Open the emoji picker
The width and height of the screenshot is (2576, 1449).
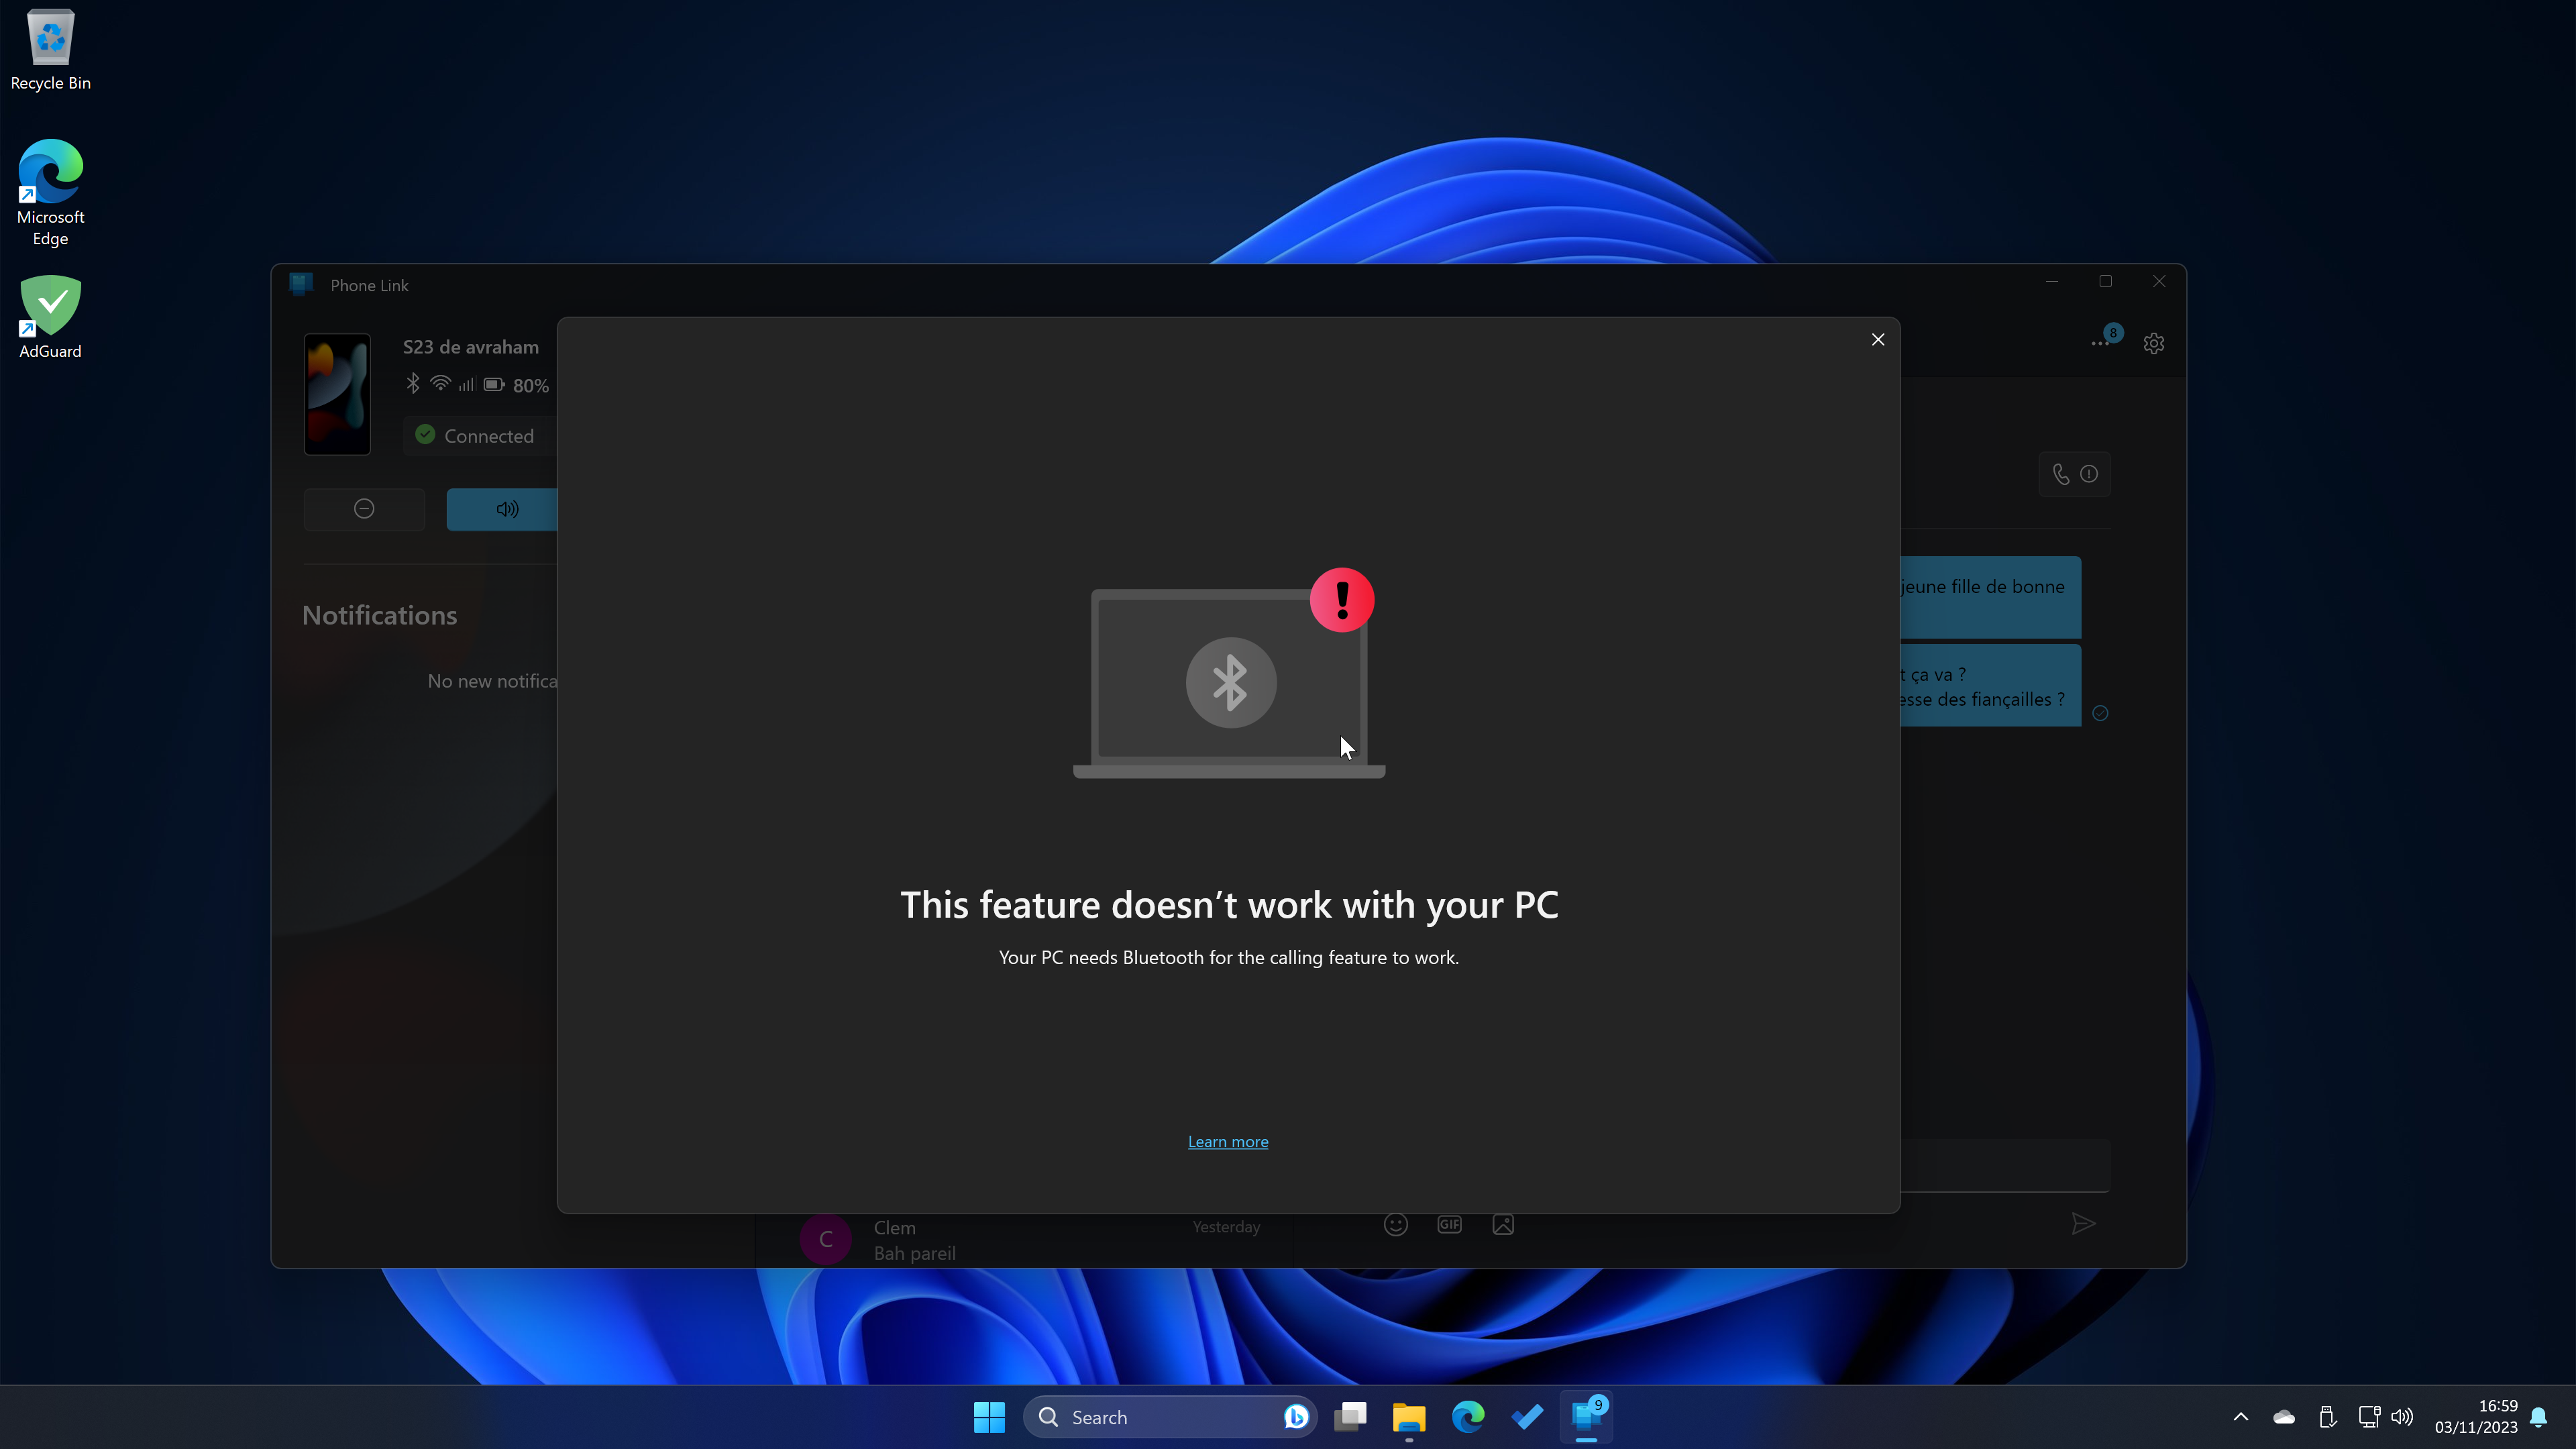[x=1395, y=1225]
